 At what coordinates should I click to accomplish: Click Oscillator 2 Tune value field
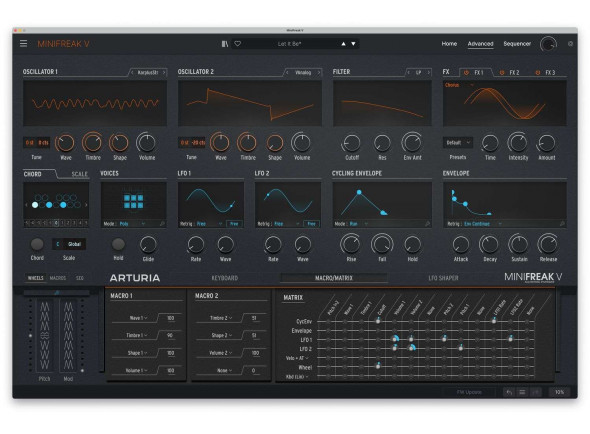click(192, 143)
